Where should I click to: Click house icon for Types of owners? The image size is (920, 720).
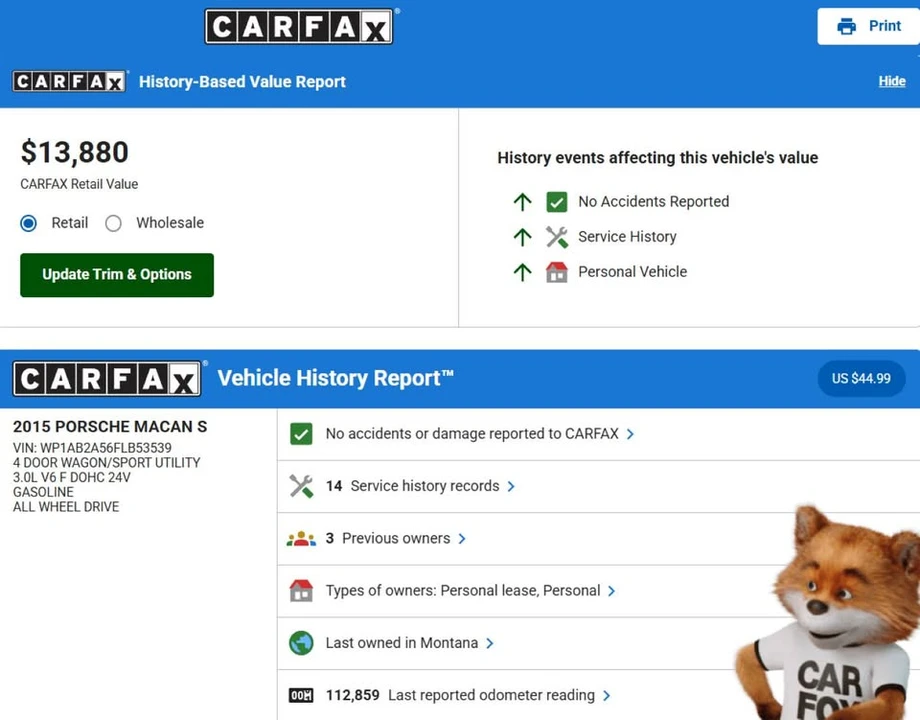coord(301,591)
